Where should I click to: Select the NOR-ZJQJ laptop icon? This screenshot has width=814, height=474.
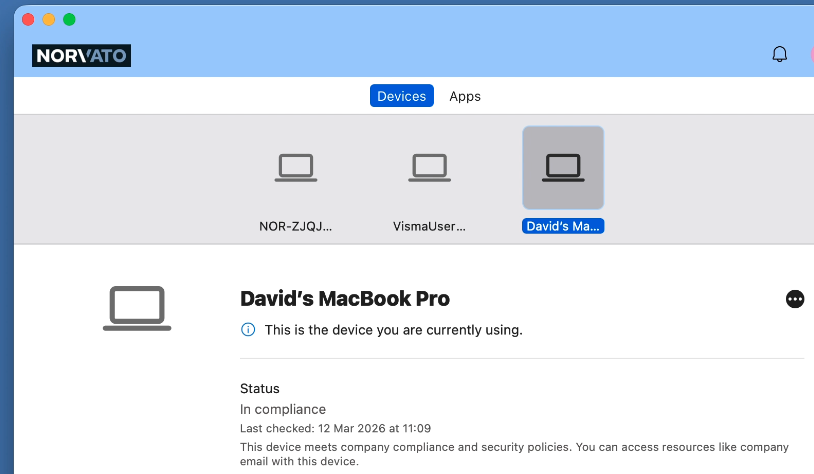click(x=296, y=168)
